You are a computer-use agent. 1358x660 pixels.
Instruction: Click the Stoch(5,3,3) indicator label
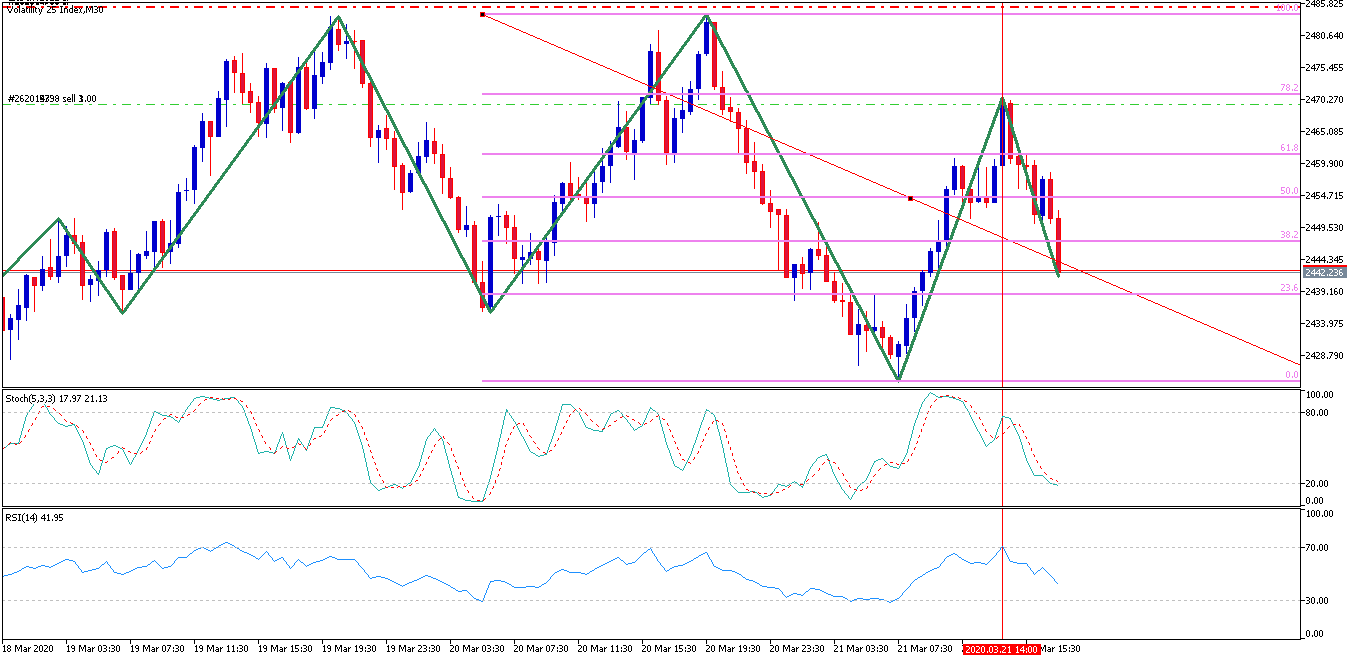pos(56,398)
